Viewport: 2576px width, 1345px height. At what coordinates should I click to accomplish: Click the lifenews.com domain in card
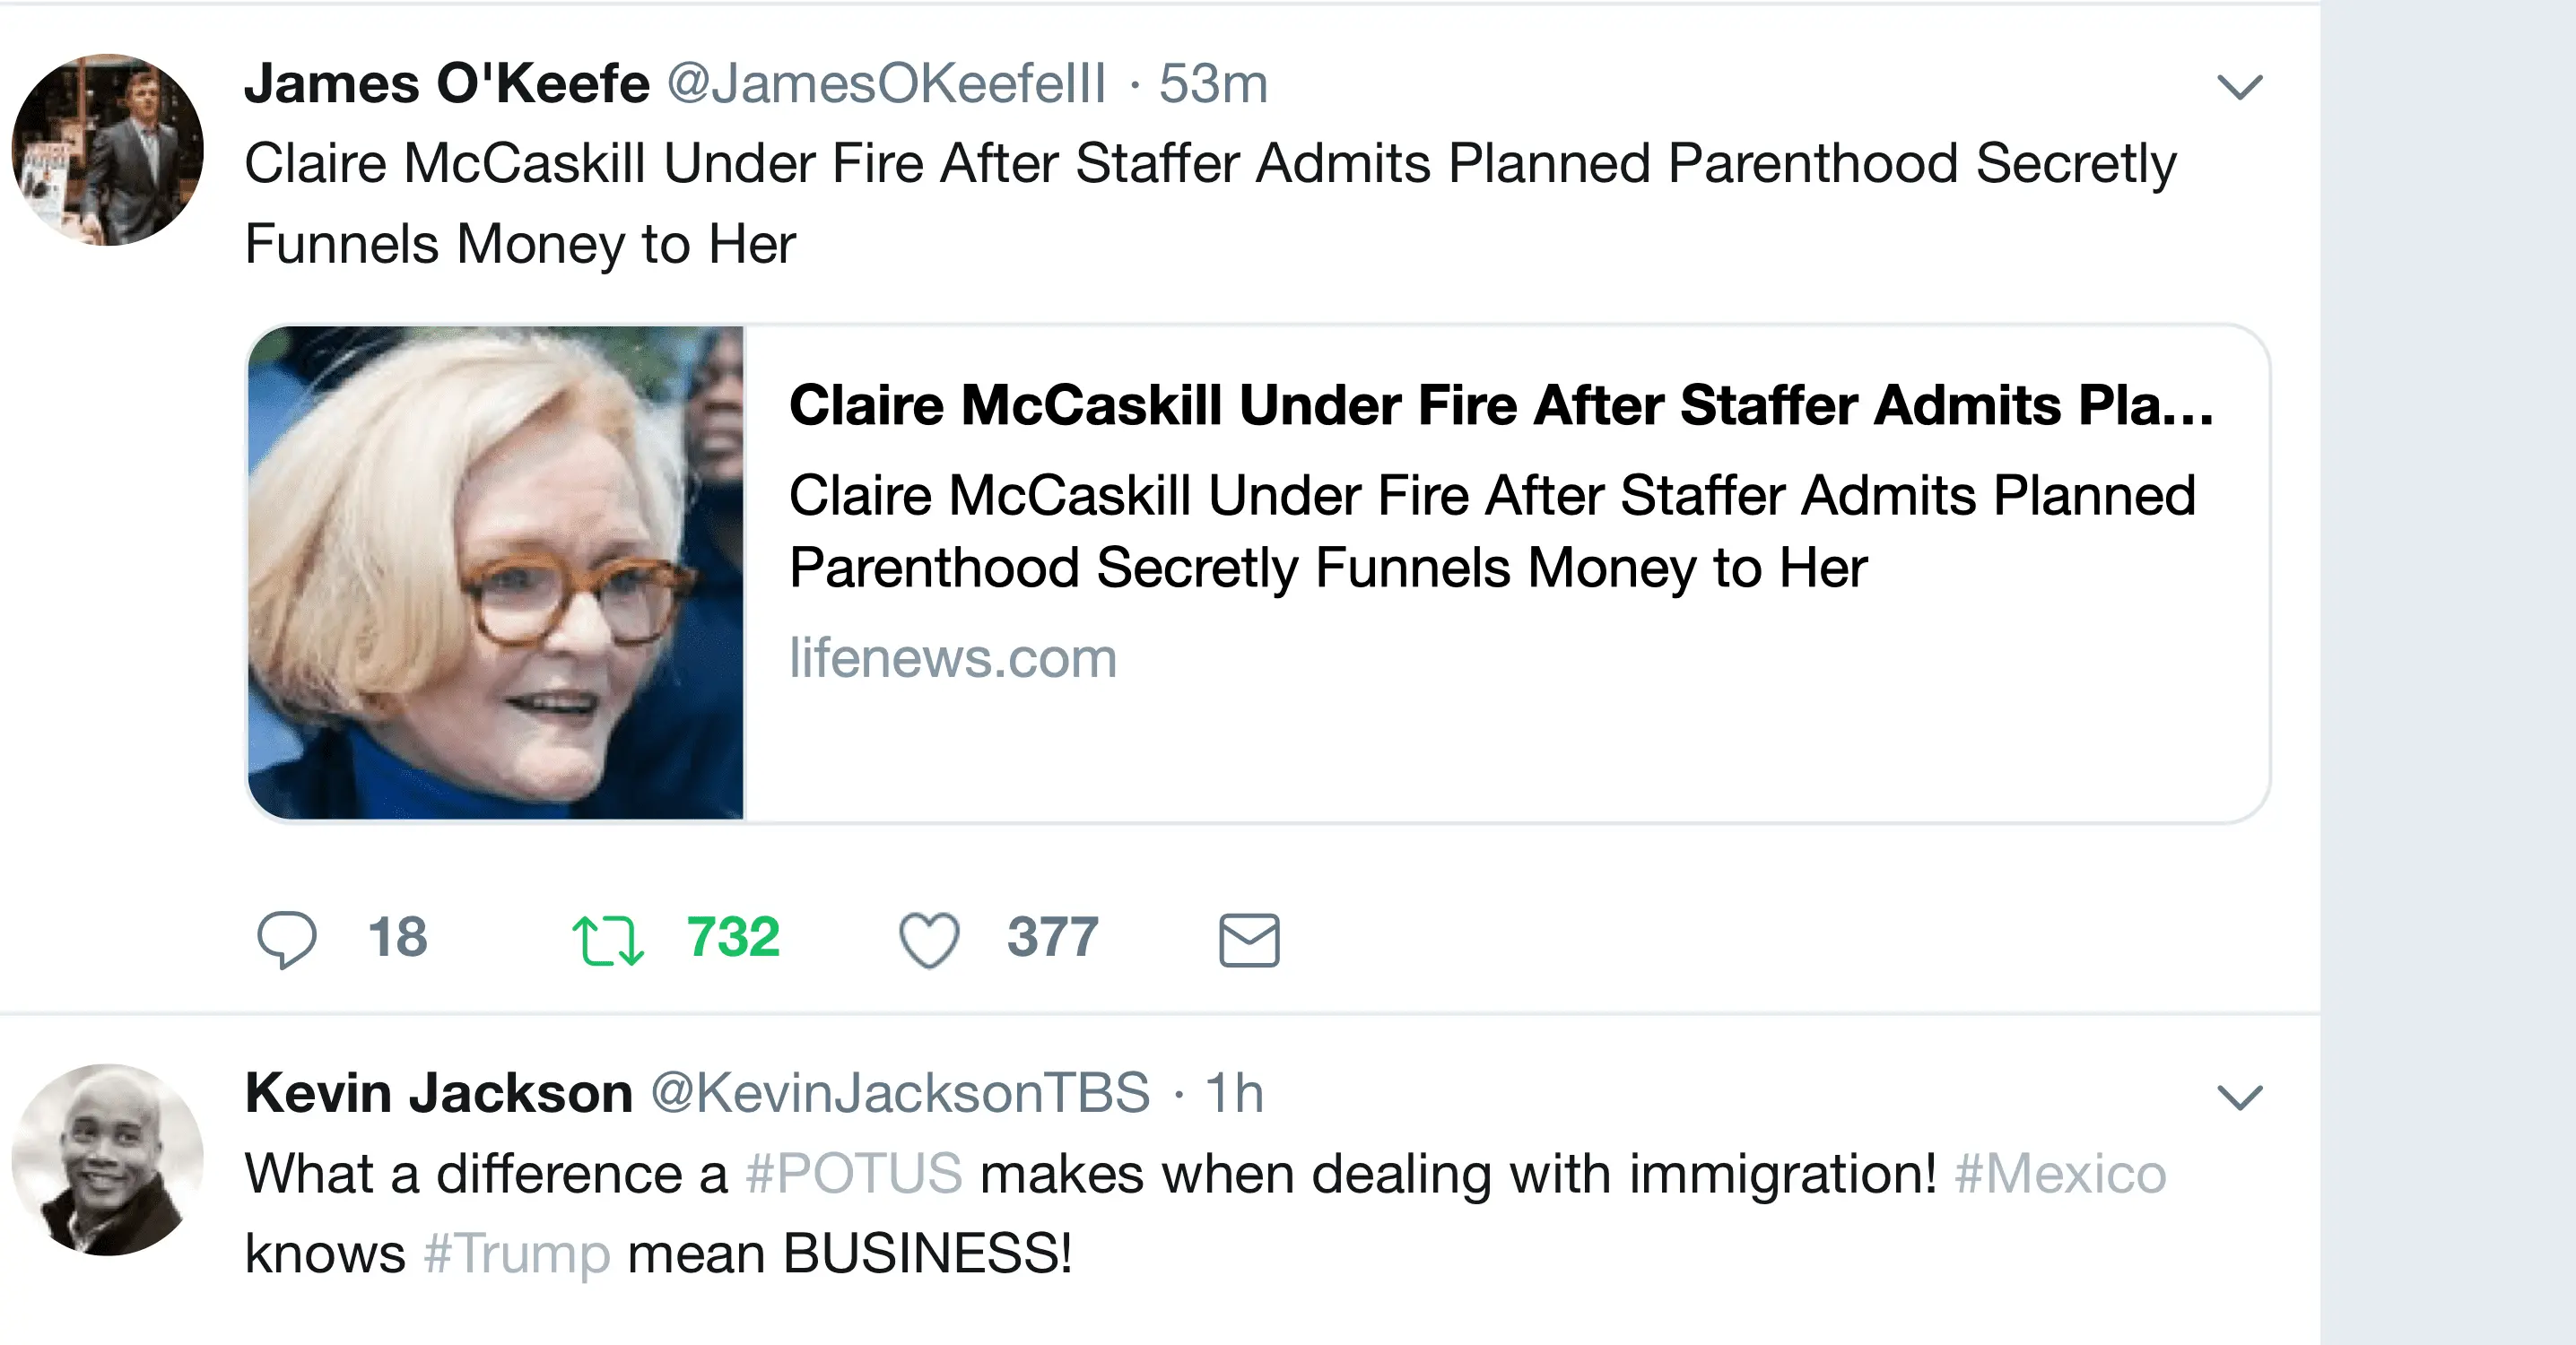click(x=953, y=658)
